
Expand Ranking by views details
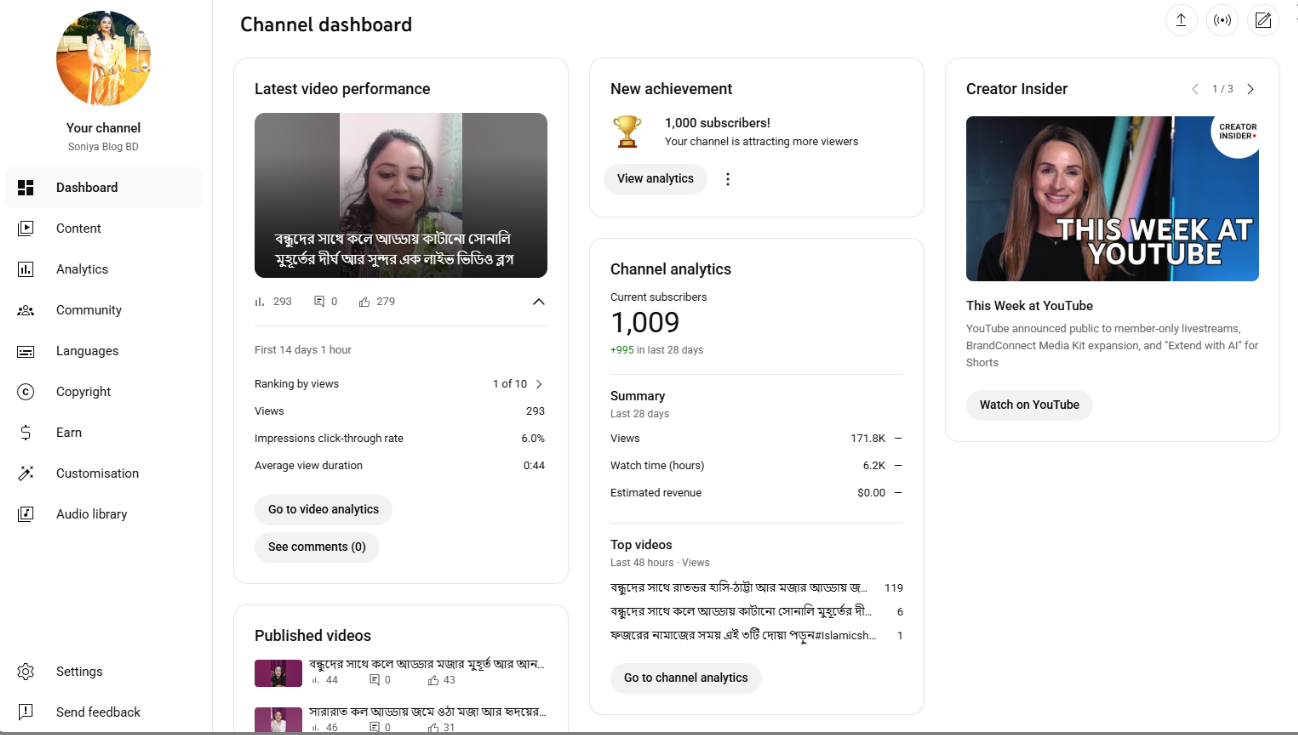click(x=538, y=383)
